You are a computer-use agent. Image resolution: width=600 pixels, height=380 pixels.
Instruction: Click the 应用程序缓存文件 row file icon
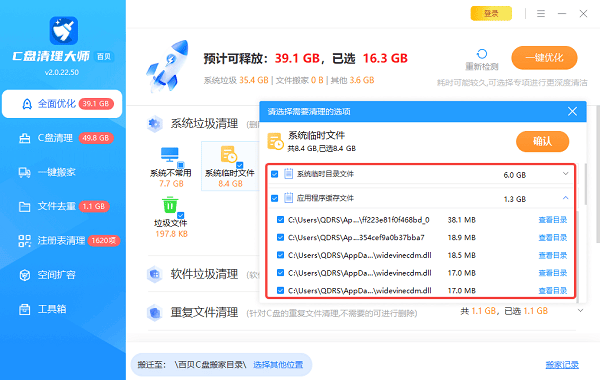click(289, 198)
